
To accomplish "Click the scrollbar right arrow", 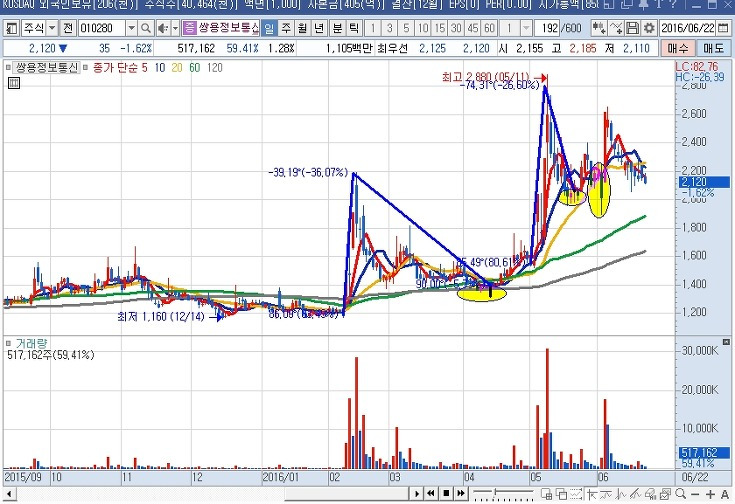I will coord(416,494).
